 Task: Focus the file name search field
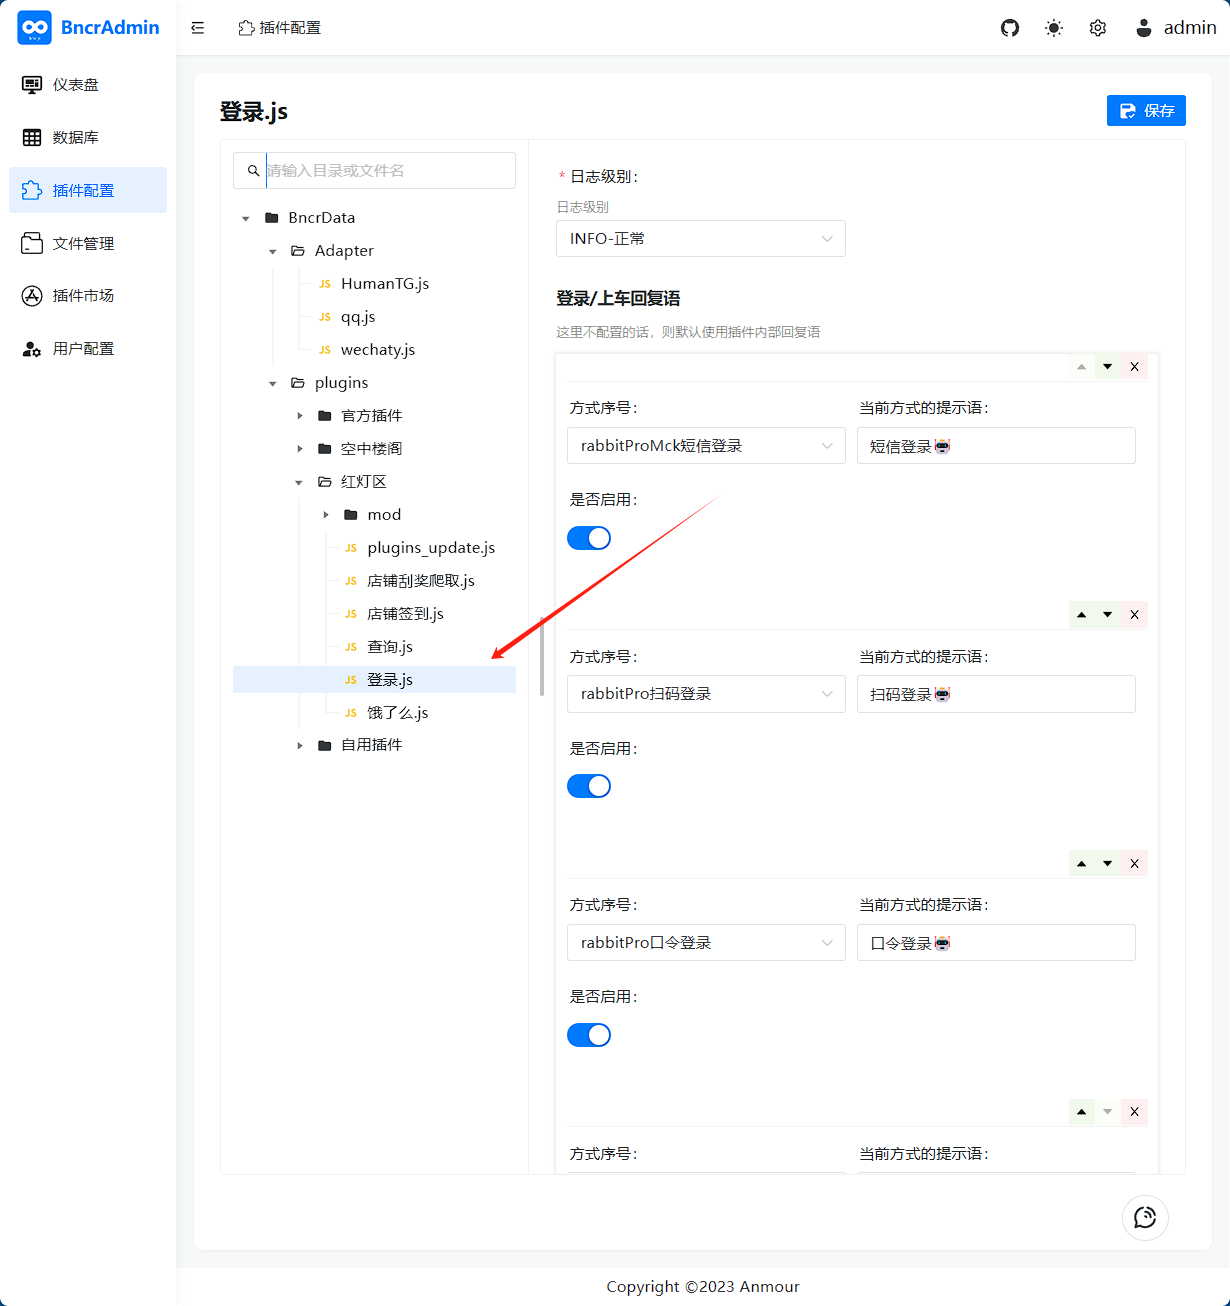(x=388, y=171)
